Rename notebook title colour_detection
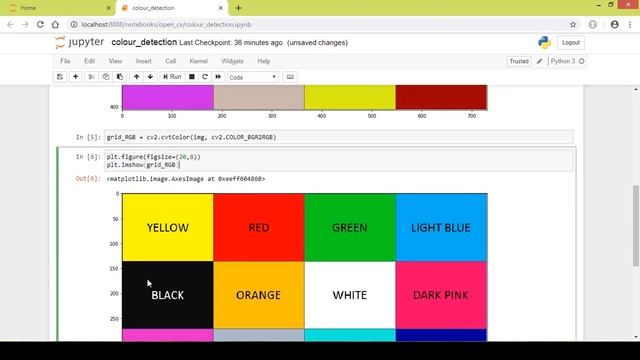This screenshot has width=640, height=360. click(144, 42)
